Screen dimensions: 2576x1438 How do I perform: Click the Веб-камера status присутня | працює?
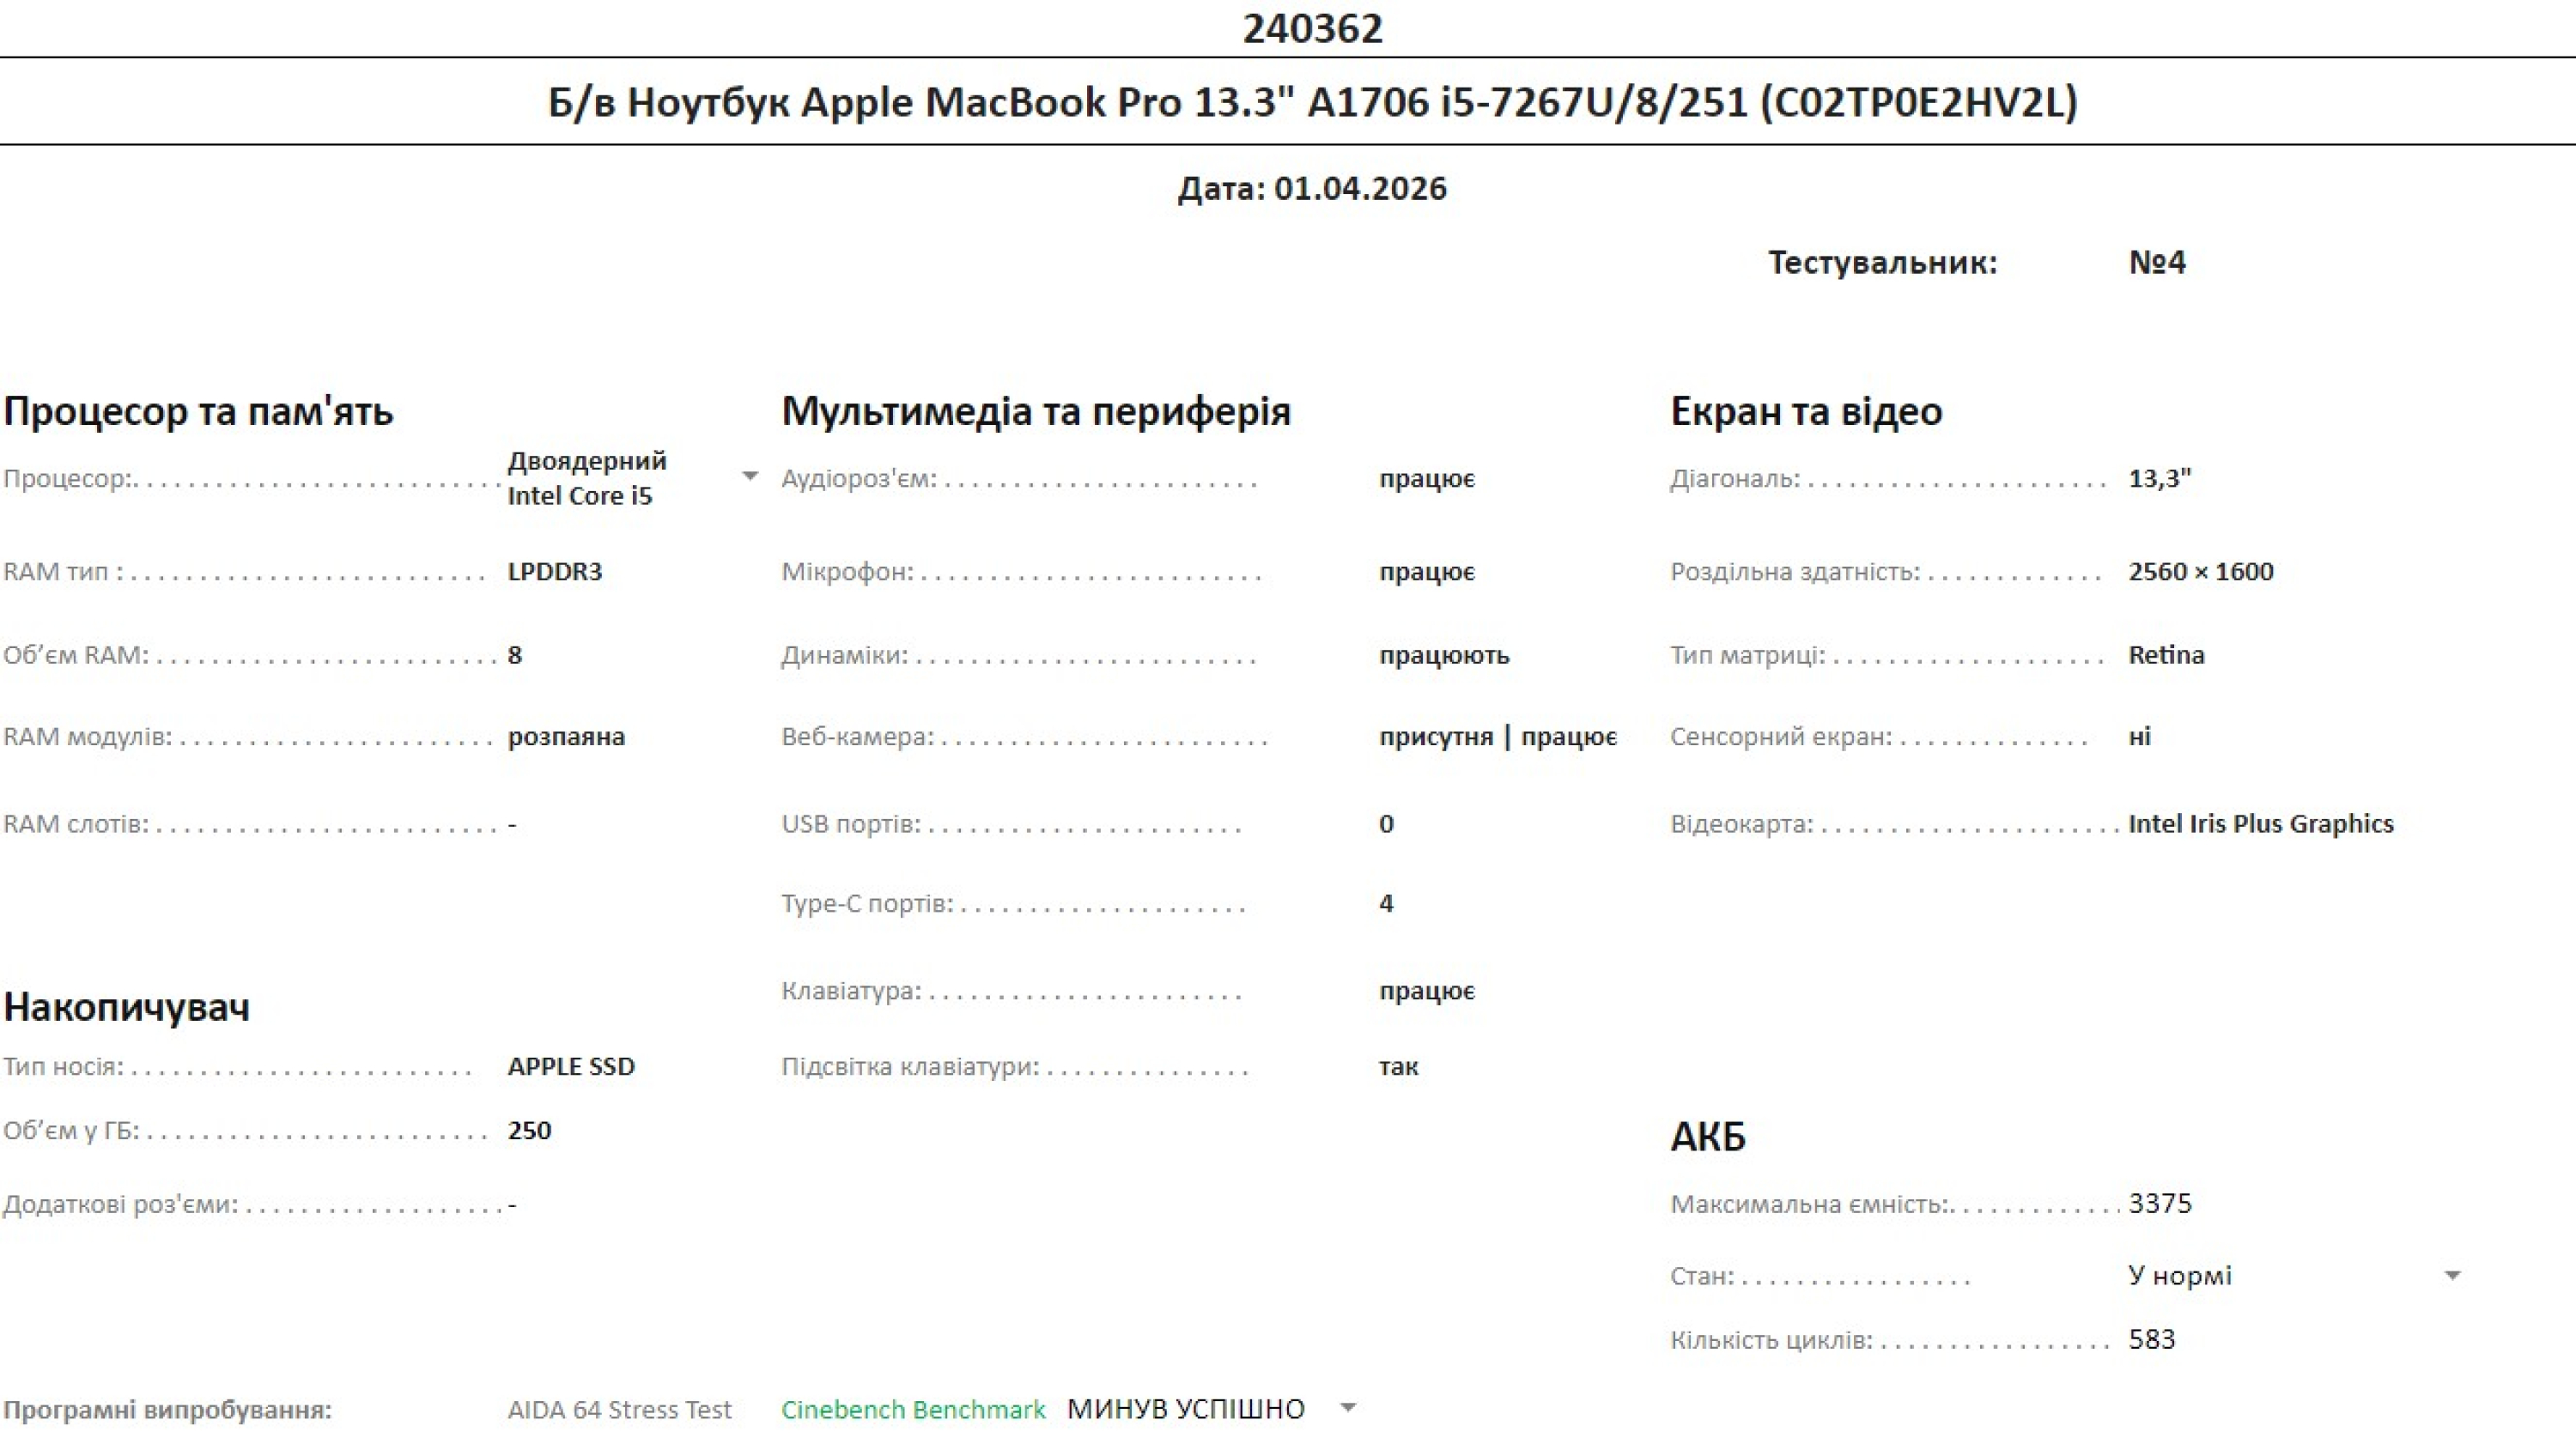[x=1498, y=737]
